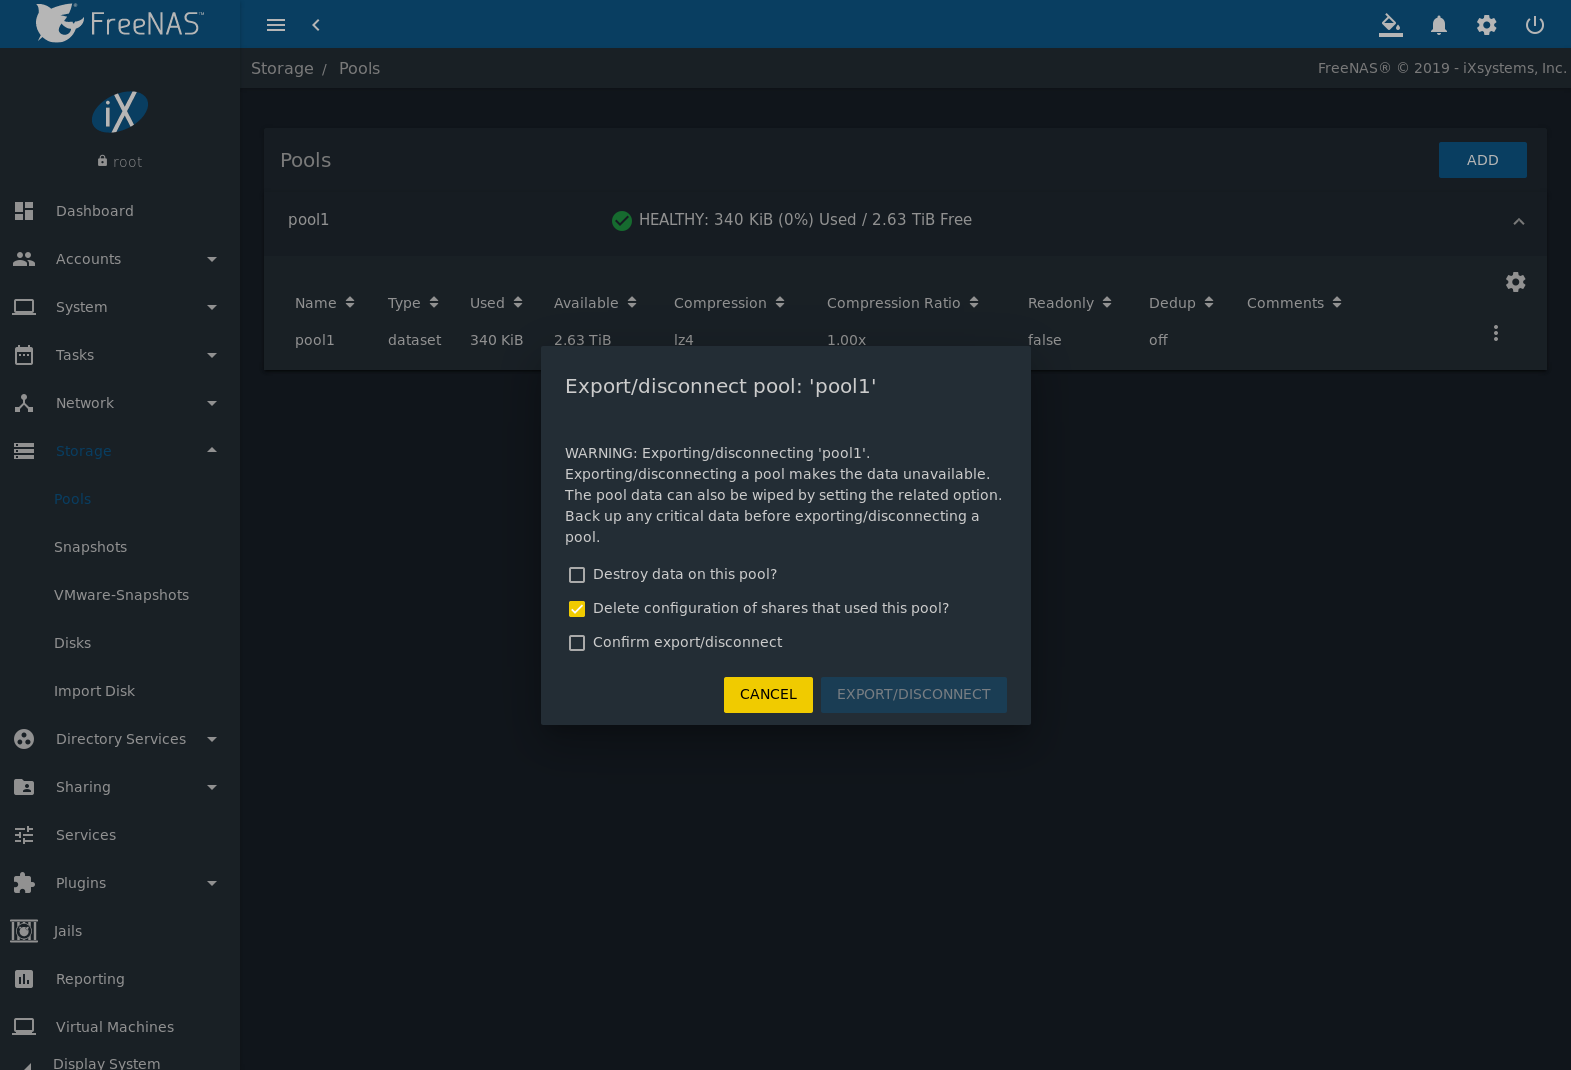Click the Network nodes icon
The image size is (1571, 1070).
(x=24, y=403)
